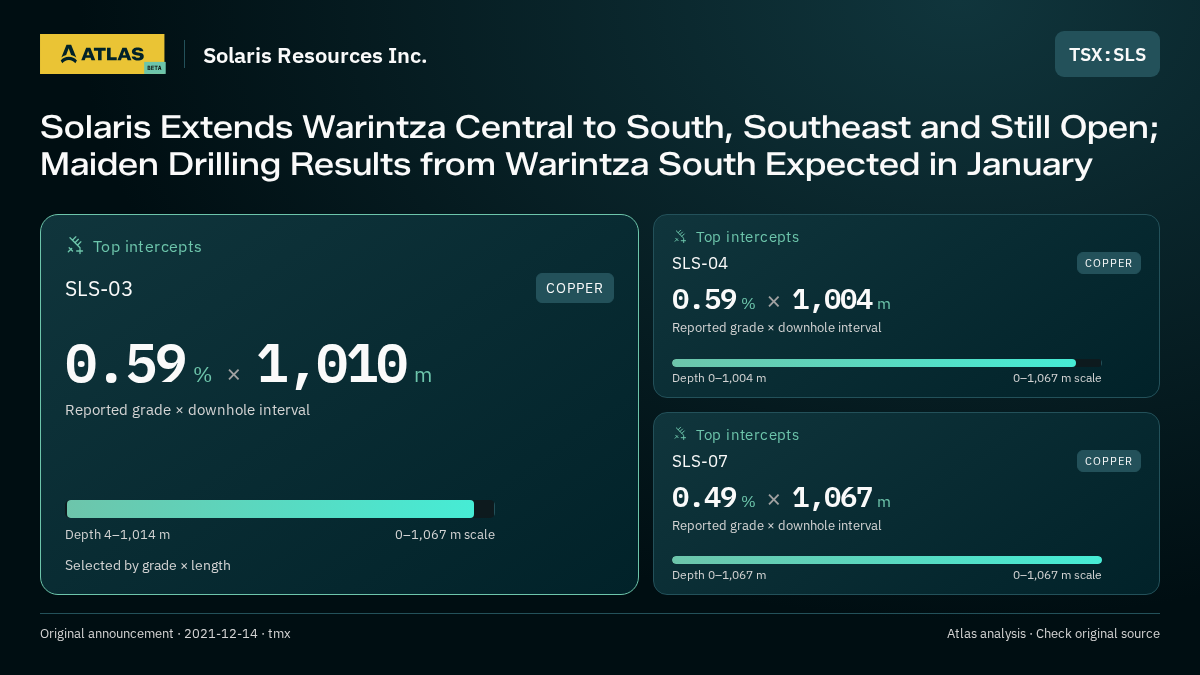The height and width of the screenshot is (675, 1200).
Task: Click the drill icon in SLS-04 card
Action: pos(680,237)
